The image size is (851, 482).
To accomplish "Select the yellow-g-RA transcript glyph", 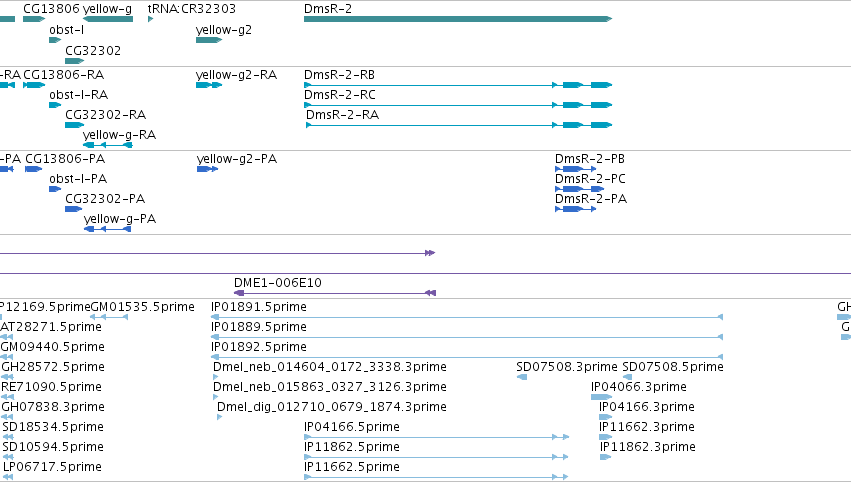I will coord(108,145).
